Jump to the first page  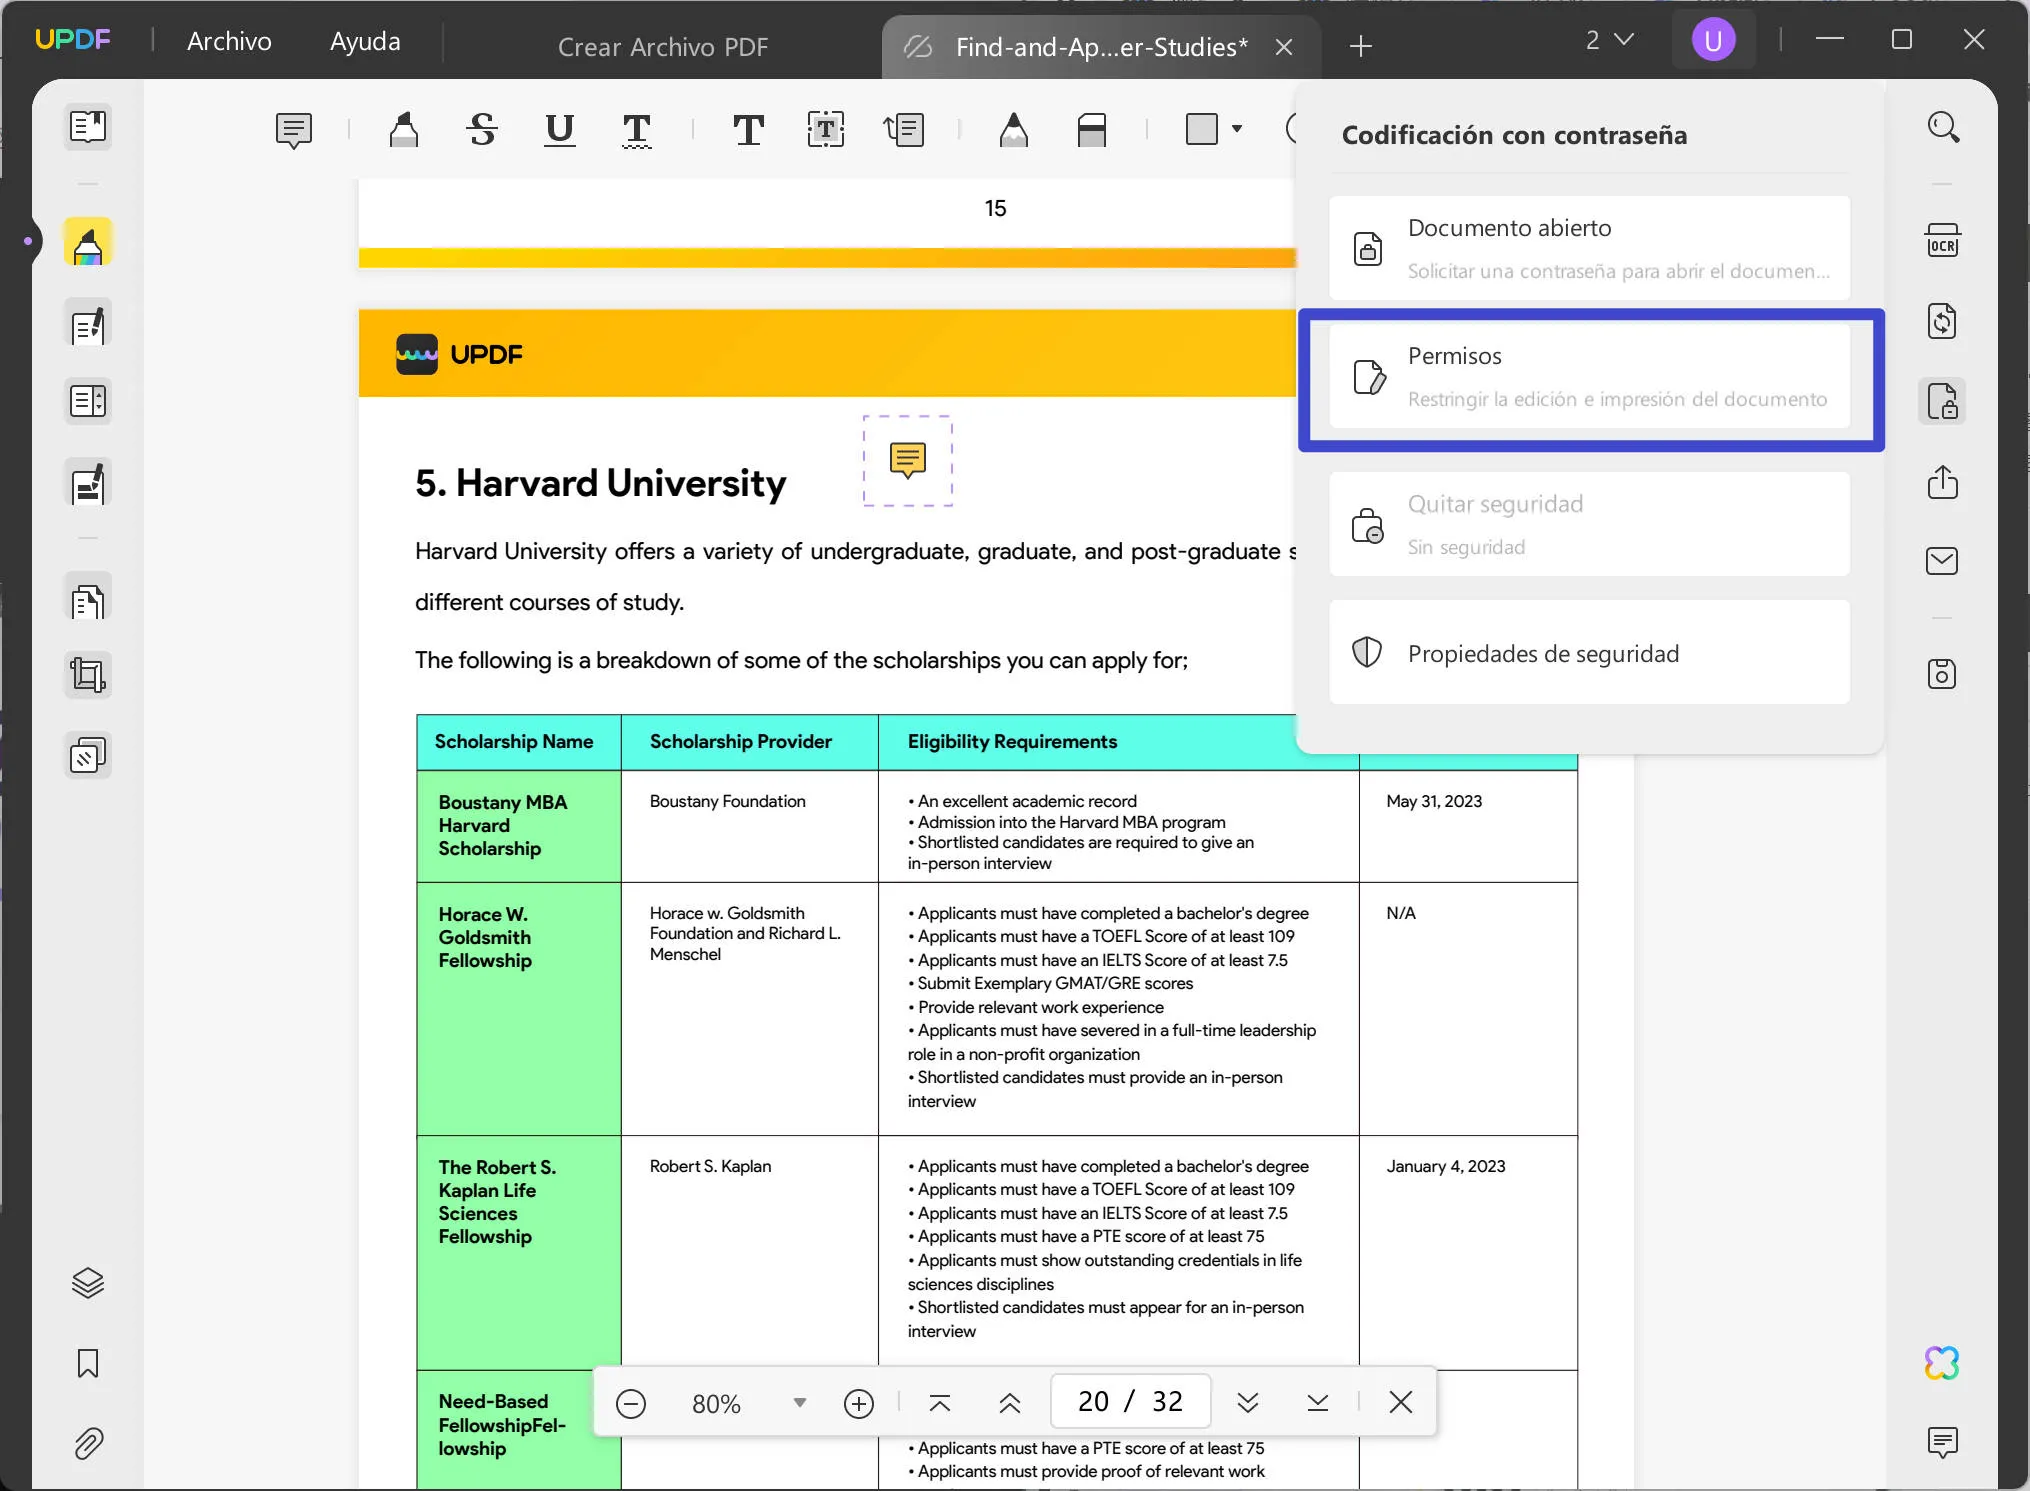coord(940,1402)
